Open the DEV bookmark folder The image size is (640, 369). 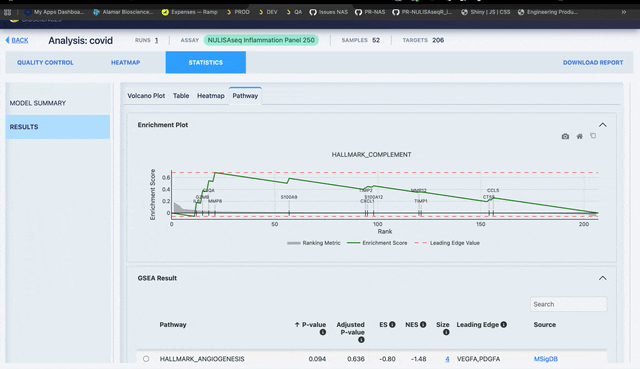click(268, 12)
